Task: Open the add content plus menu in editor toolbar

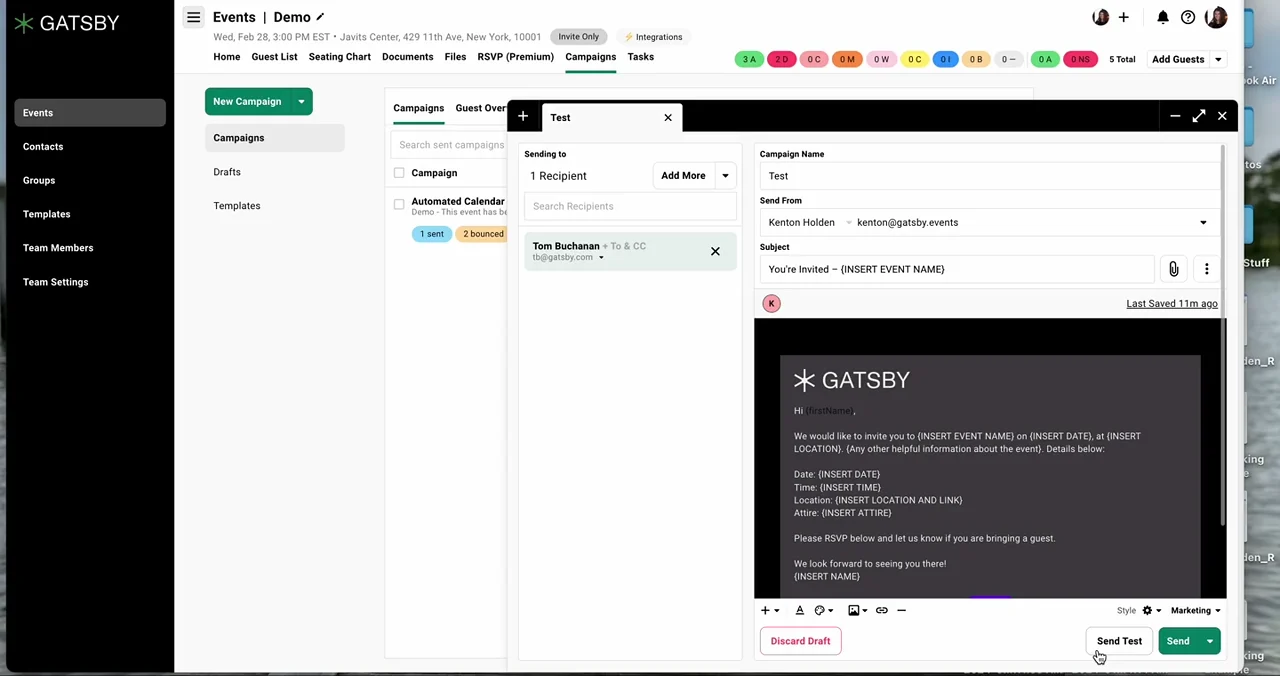Action: point(769,610)
